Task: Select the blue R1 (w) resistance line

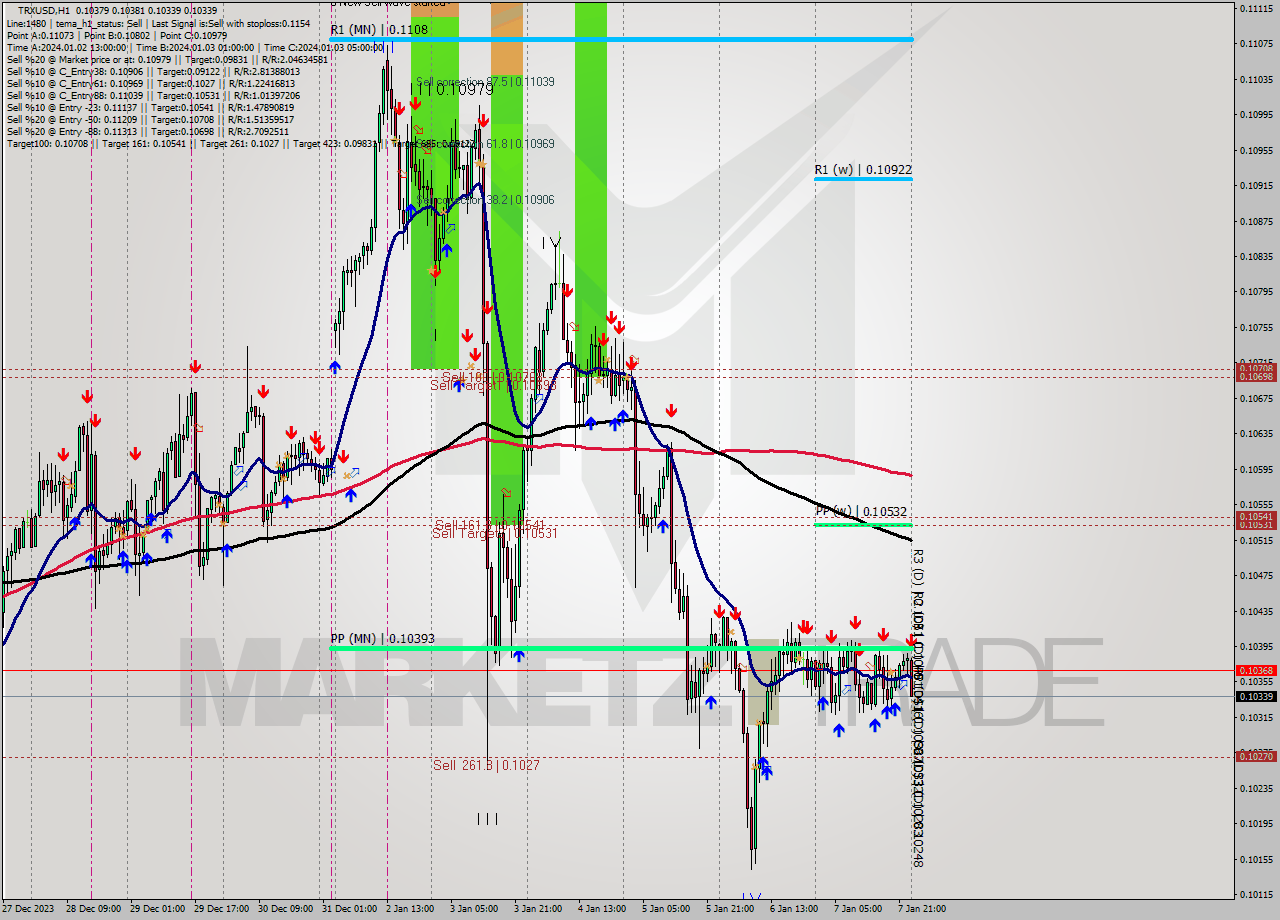Action: [863, 179]
